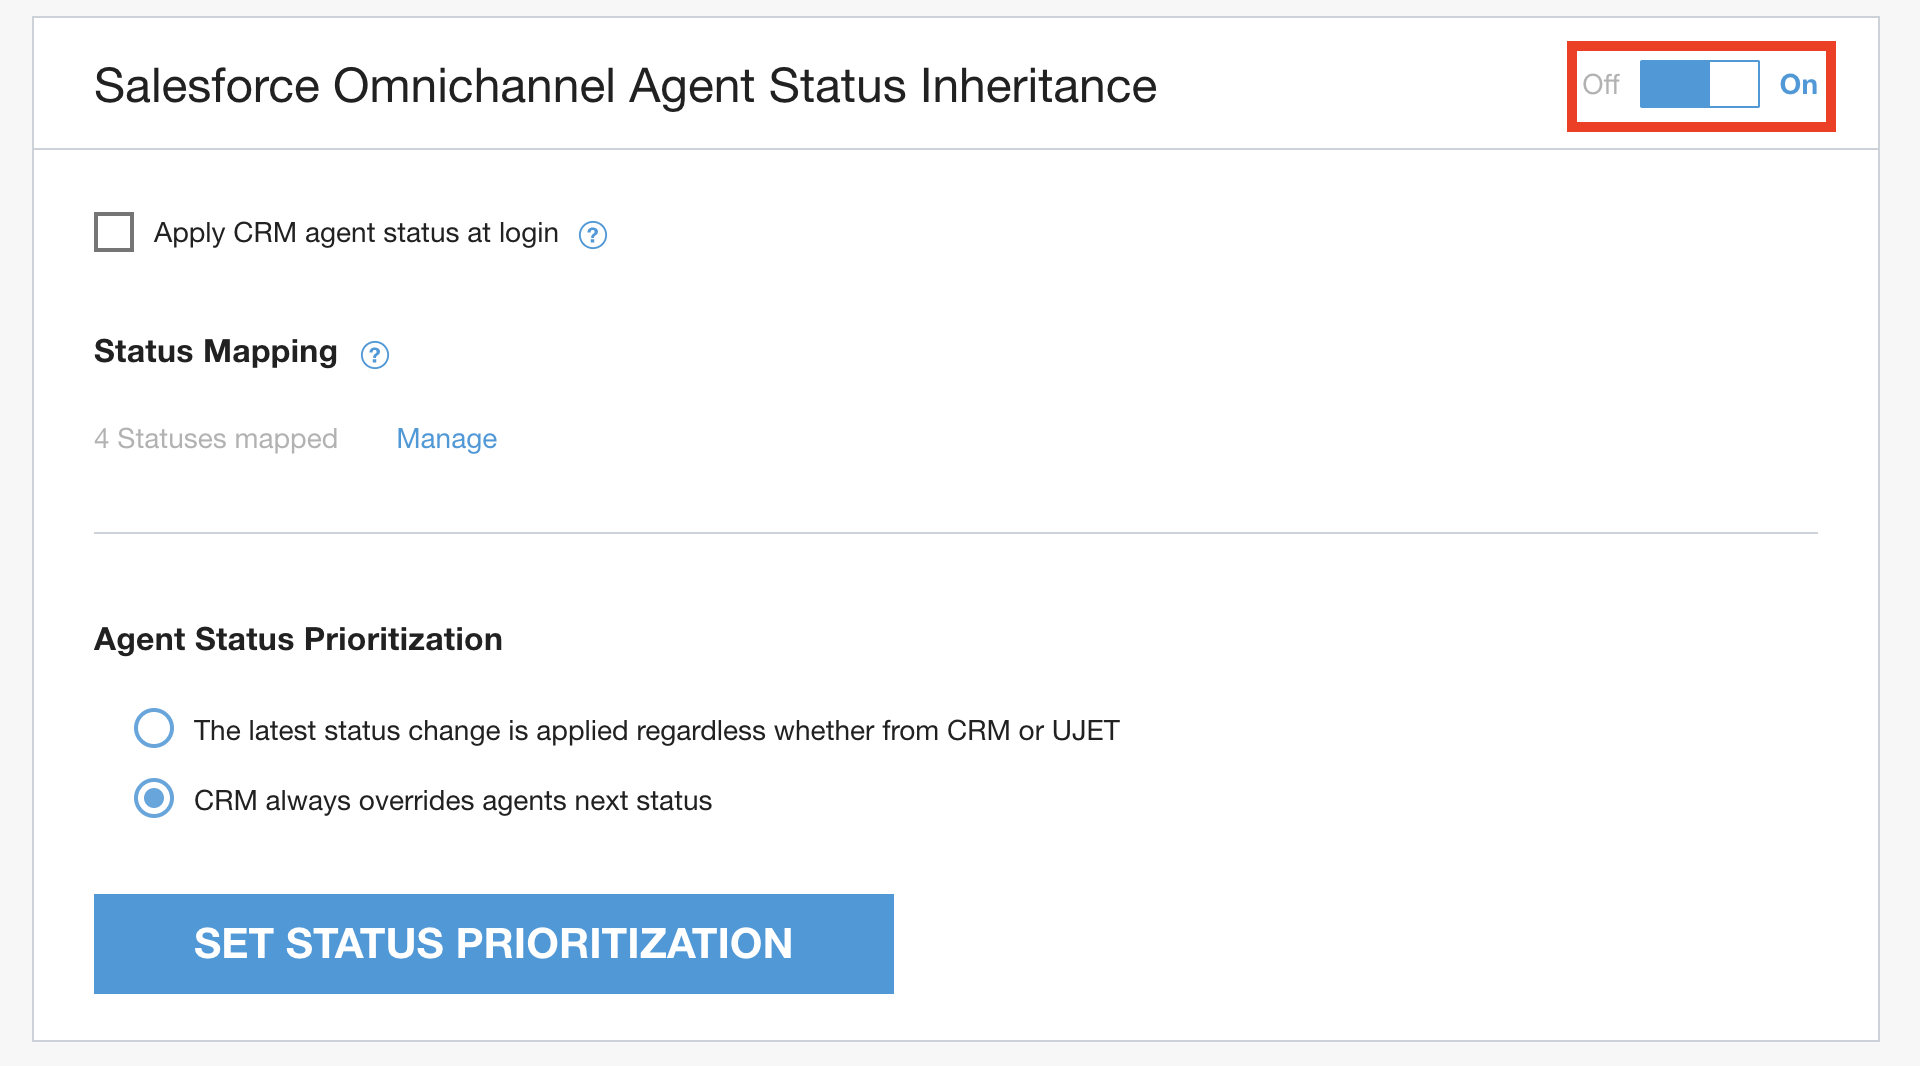Image resolution: width=1920 pixels, height=1066 pixels.
Task: Open the Manage status mapping link
Action: click(x=446, y=439)
